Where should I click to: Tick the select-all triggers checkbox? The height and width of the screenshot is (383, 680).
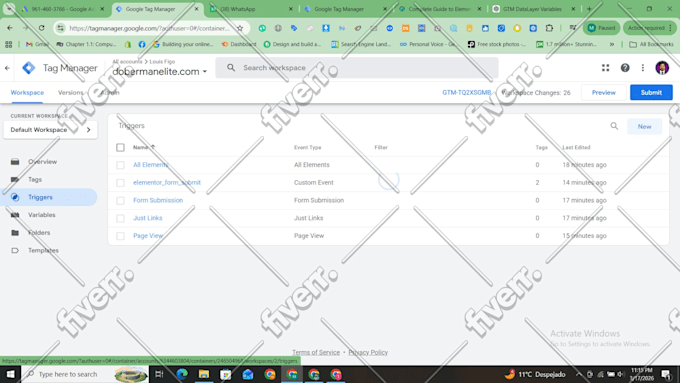coord(121,147)
